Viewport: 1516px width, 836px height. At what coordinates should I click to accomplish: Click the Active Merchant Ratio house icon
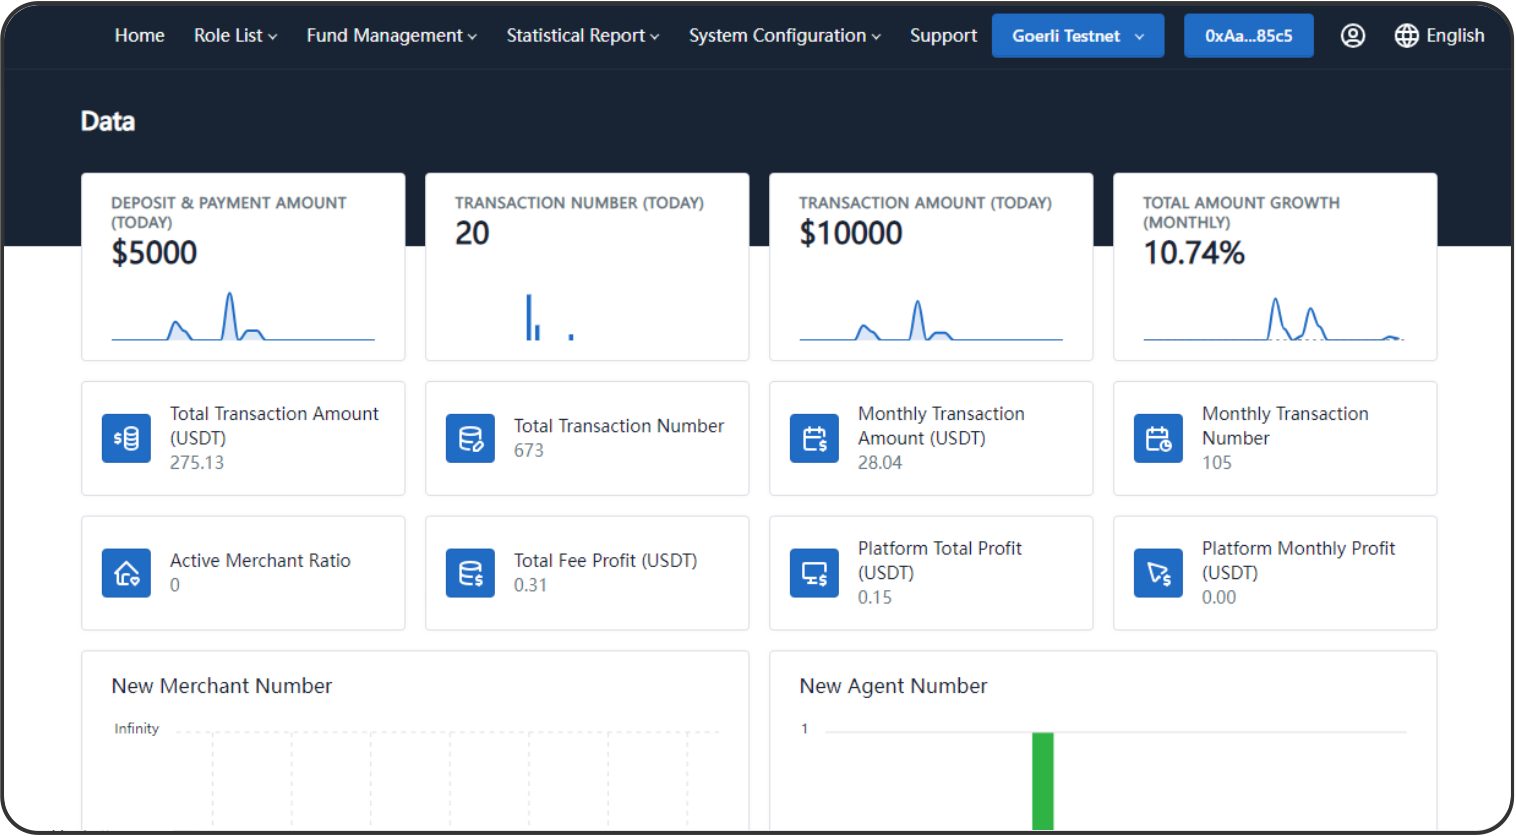126,573
